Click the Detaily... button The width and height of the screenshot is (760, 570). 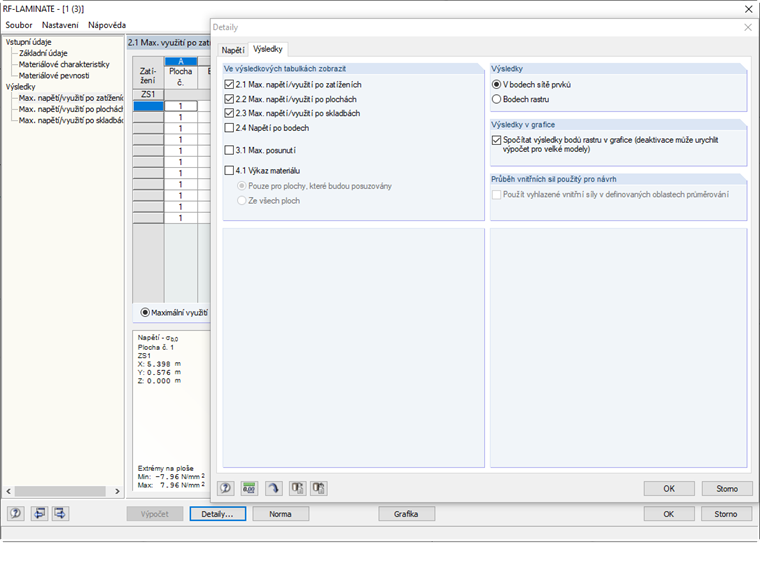tap(218, 514)
